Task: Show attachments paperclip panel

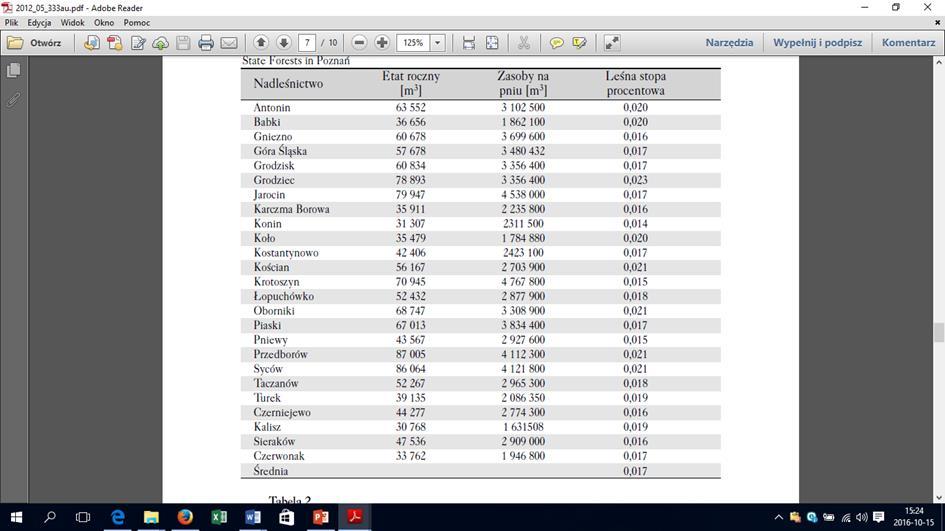Action: tap(13, 99)
